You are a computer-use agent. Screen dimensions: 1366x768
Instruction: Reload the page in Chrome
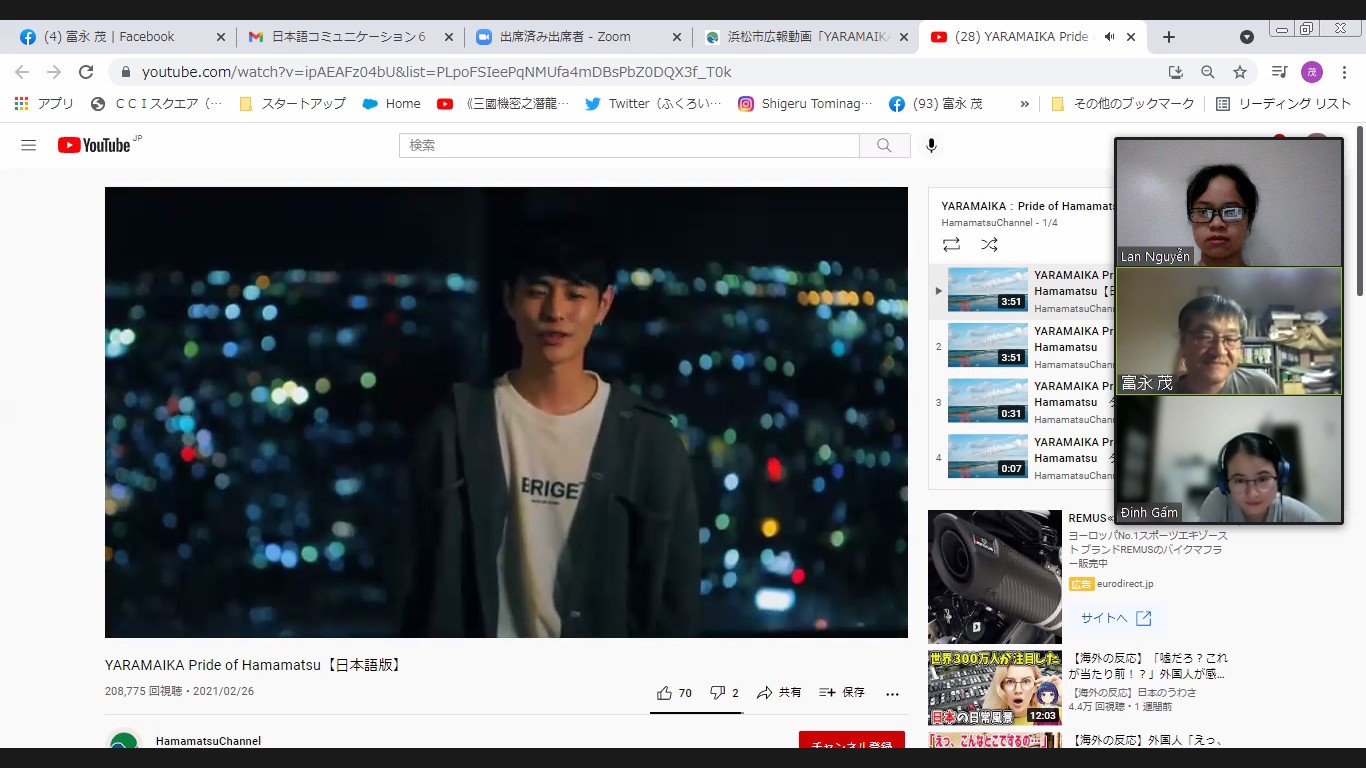pos(86,72)
